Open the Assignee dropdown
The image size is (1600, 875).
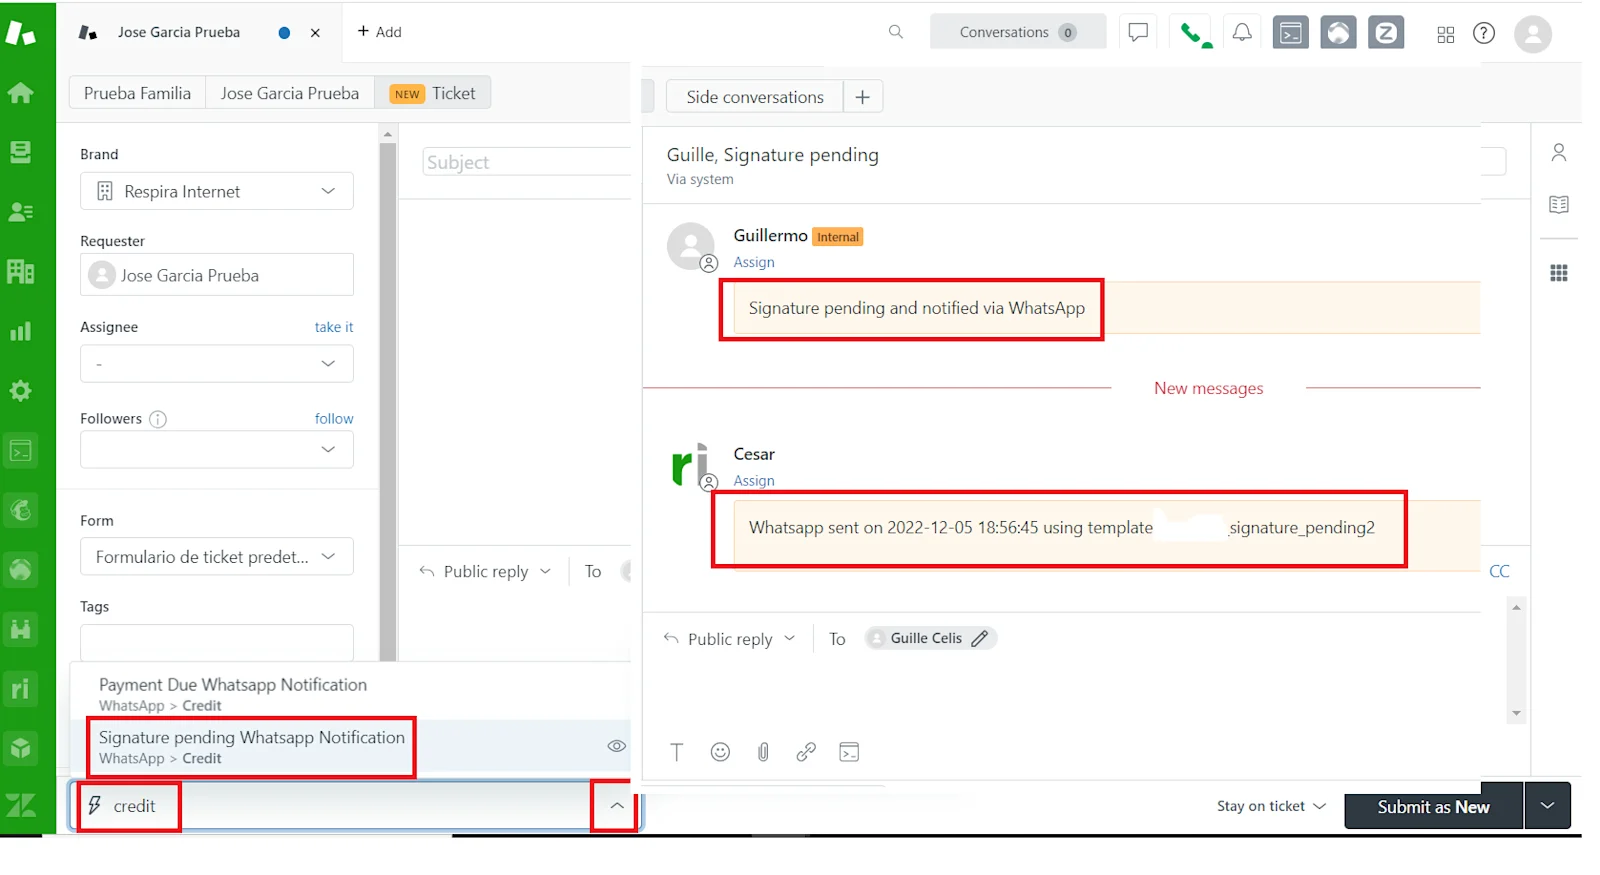[217, 364]
